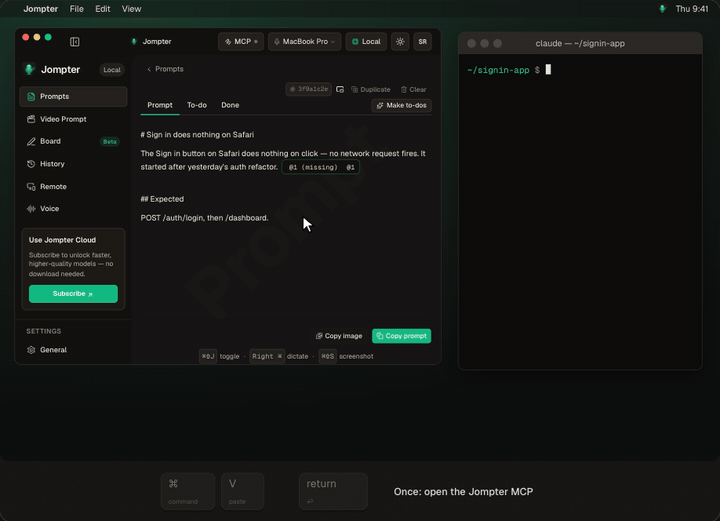This screenshot has width=720, height=521.
Task: Click the Thu 9:41 clock
Action: click(x=692, y=9)
